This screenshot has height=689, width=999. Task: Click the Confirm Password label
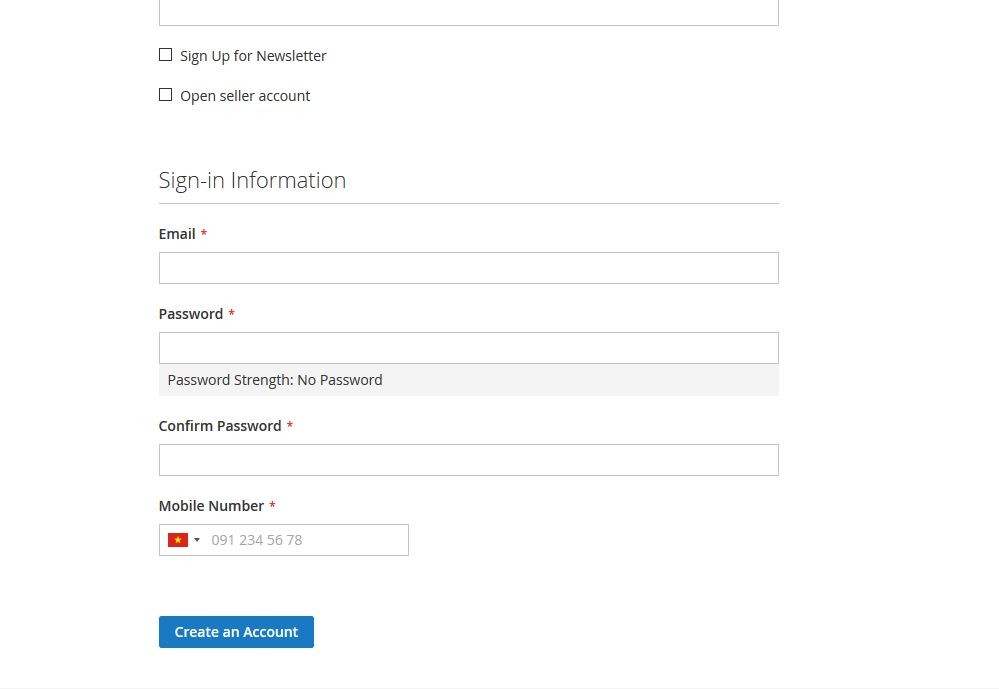220,426
